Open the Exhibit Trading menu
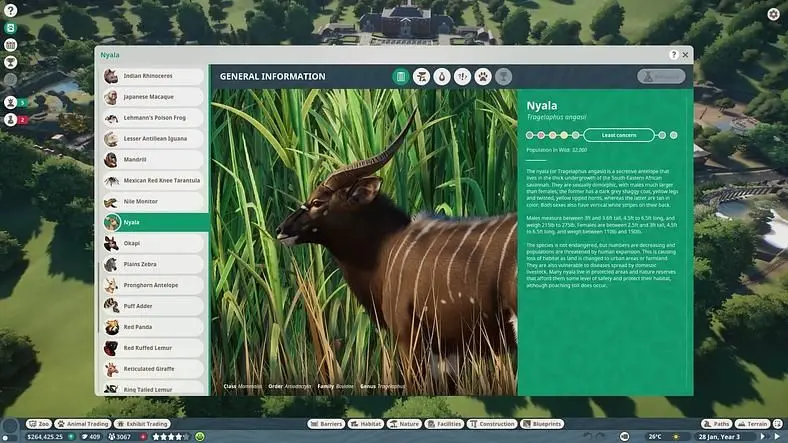The height and width of the screenshot is (443, 788). (x=142, y=424)
